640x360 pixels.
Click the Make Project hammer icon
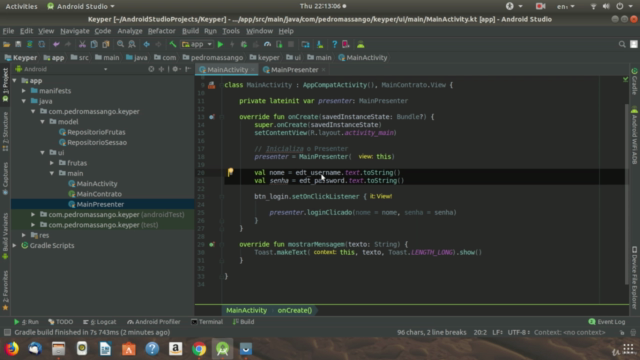click(173, 44)
